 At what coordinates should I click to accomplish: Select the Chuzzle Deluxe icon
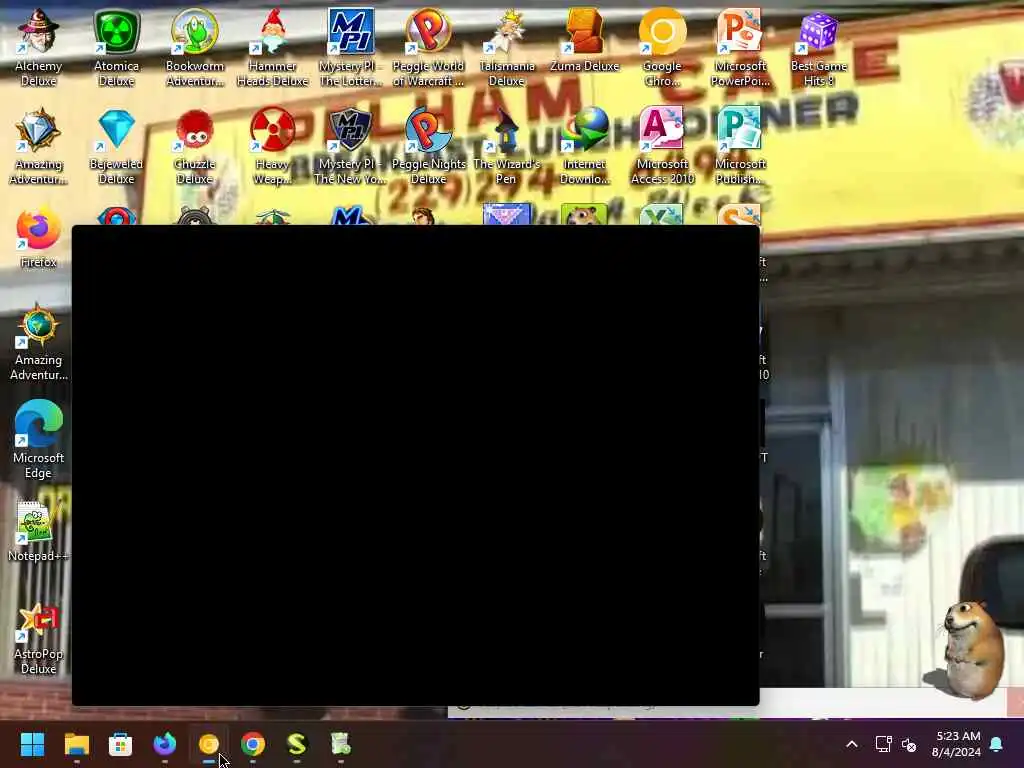[x=195, y=145]
